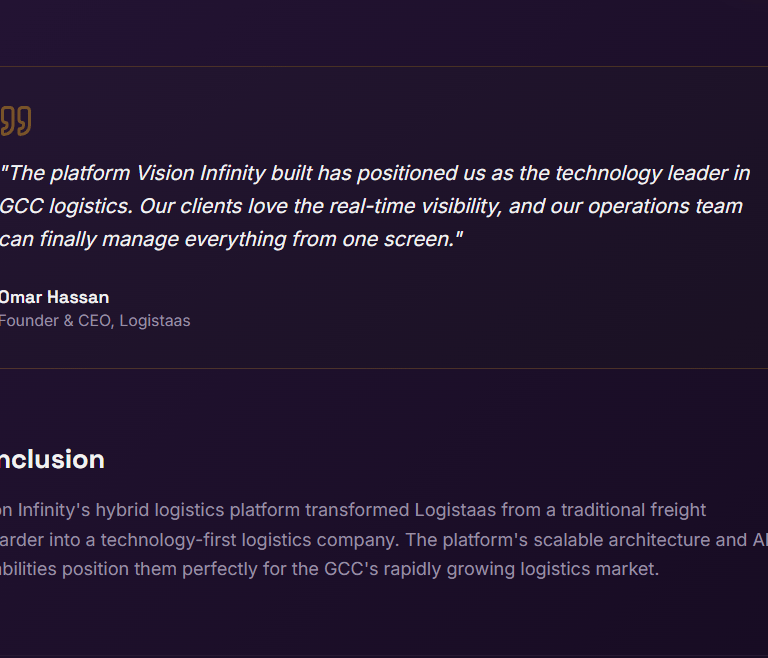Click the author name Omar Hassan
The width and height of the screenshot is (768, 658).
(x=54, y=297)
